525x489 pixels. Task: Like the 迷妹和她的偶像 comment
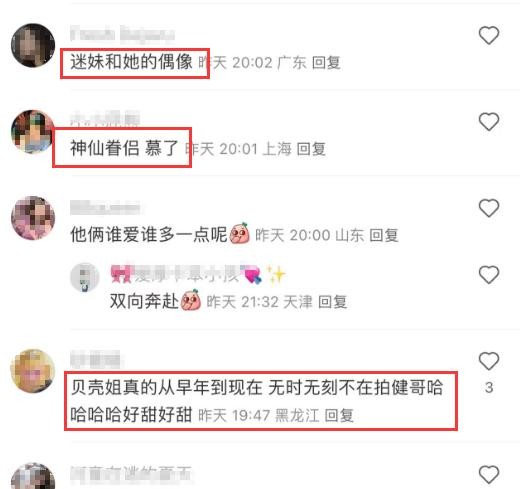click(489, 35)
